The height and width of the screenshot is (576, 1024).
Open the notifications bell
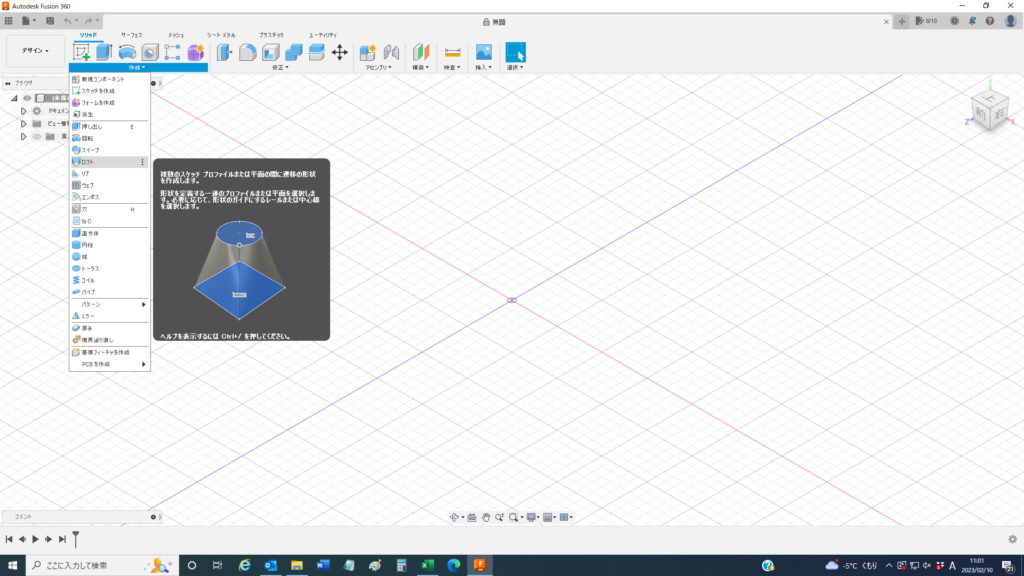972,21
